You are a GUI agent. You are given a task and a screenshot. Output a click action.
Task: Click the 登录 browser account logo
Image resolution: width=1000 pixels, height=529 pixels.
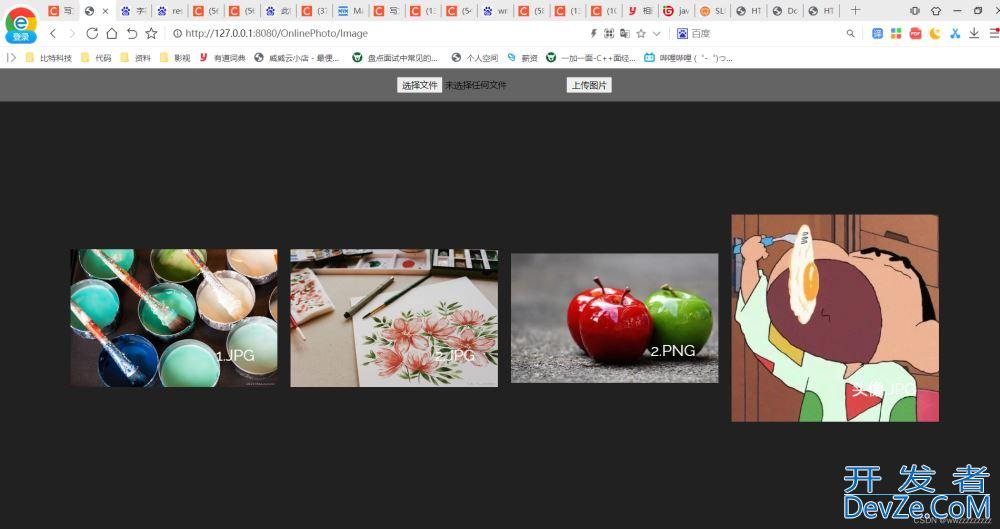tap(20, 25)
